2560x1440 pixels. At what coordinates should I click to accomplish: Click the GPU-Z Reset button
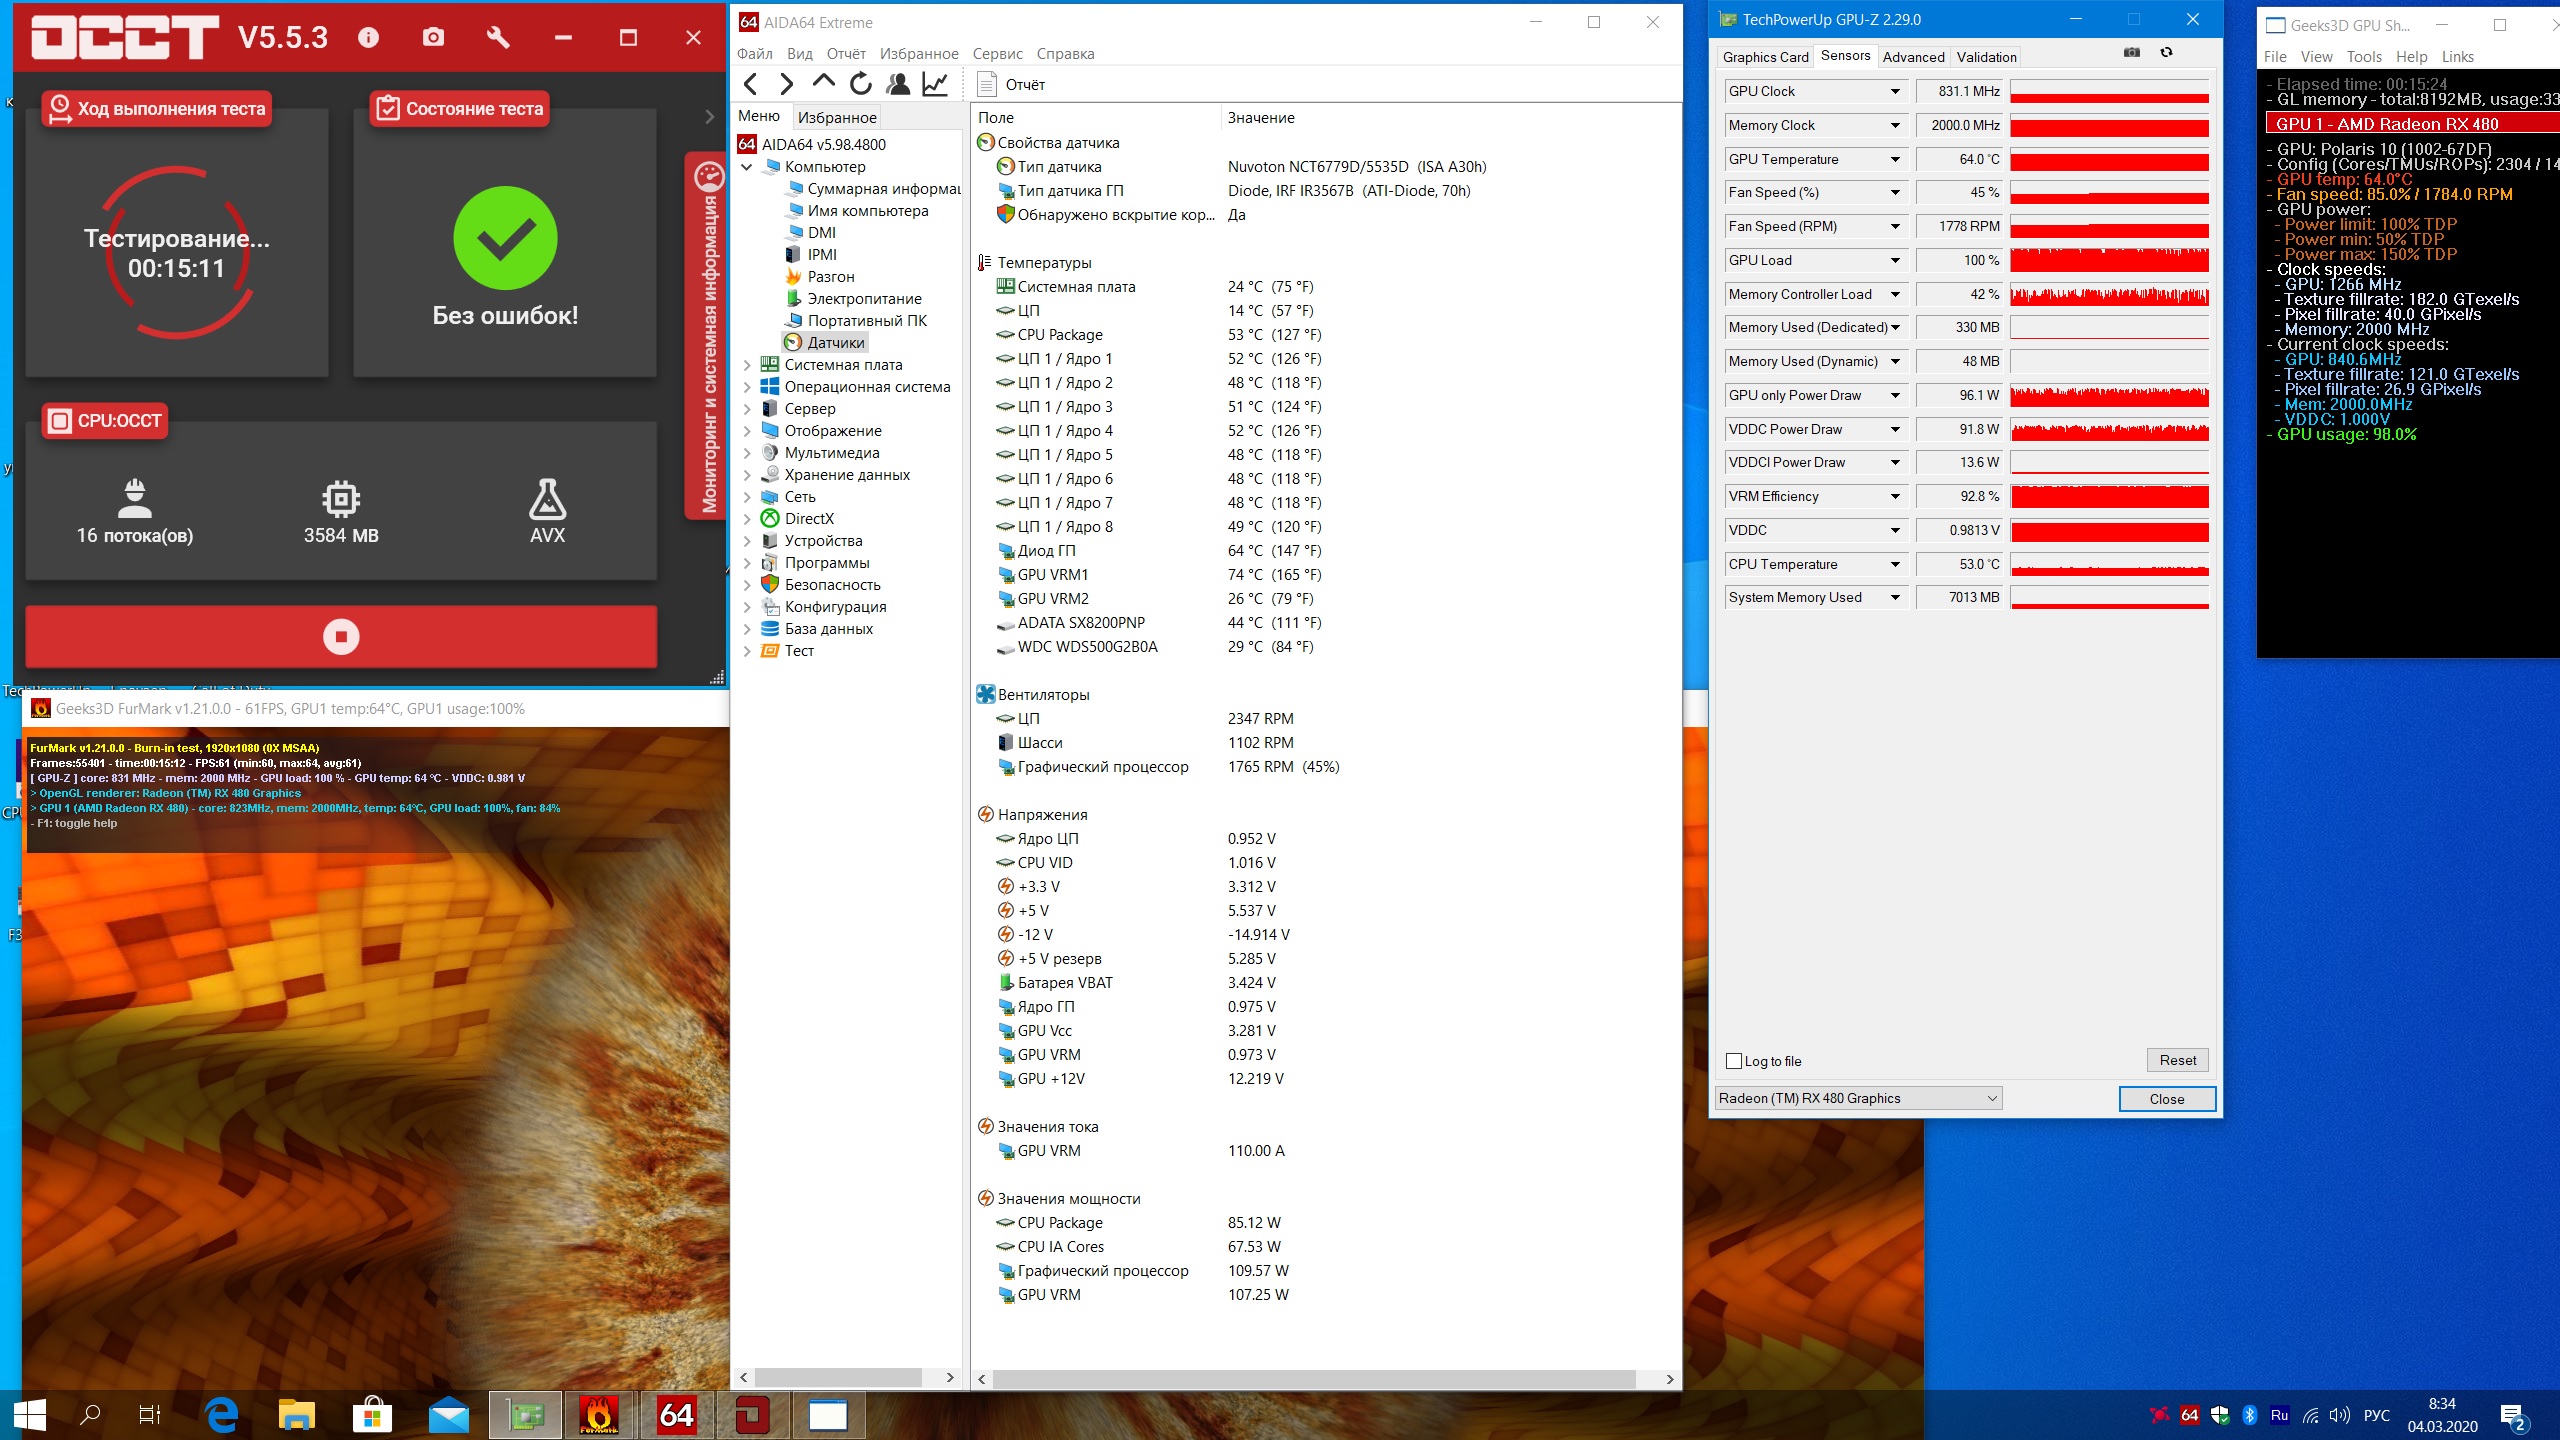point(2177,1060)
